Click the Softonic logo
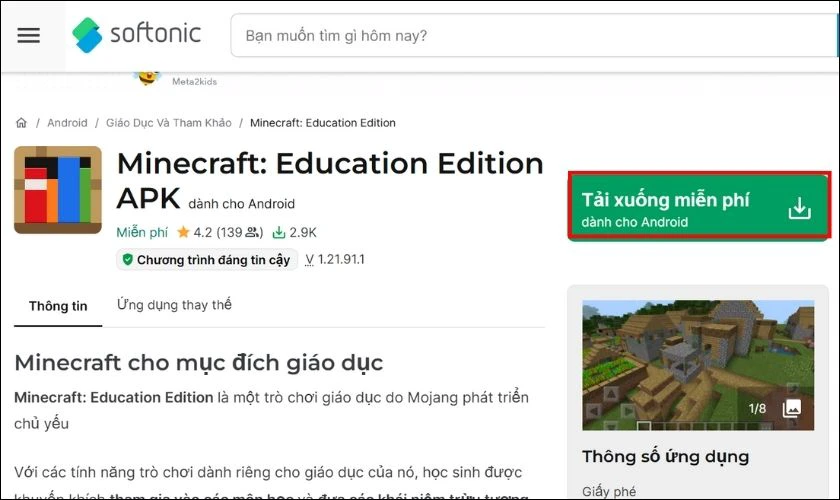 click(x=137, y=34)
